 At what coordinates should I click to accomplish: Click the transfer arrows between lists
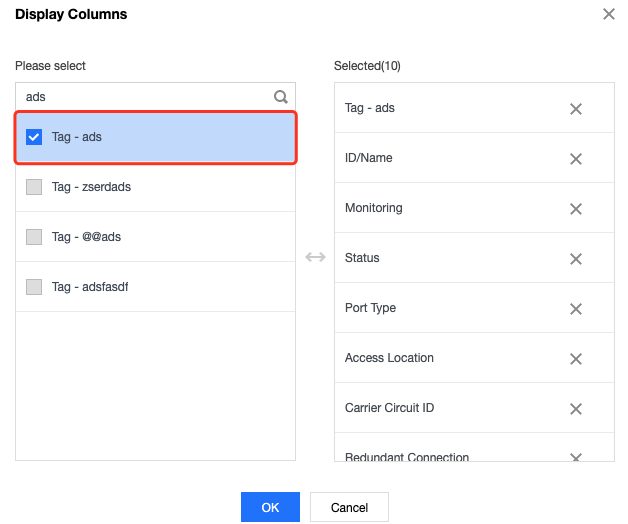315,257
